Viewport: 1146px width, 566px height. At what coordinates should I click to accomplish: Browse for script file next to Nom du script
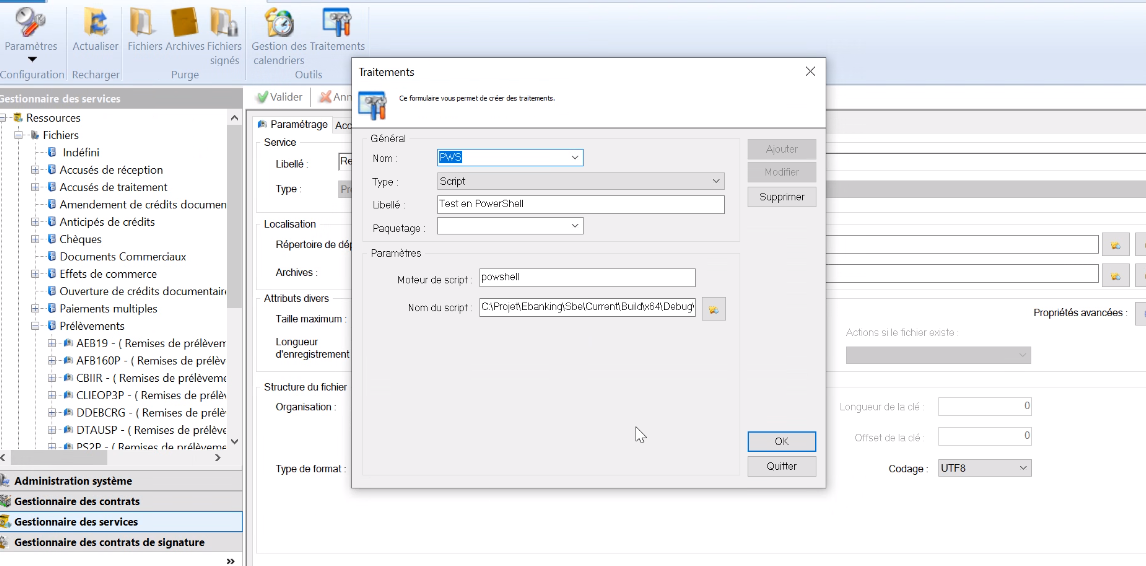(x=713, y=309)
